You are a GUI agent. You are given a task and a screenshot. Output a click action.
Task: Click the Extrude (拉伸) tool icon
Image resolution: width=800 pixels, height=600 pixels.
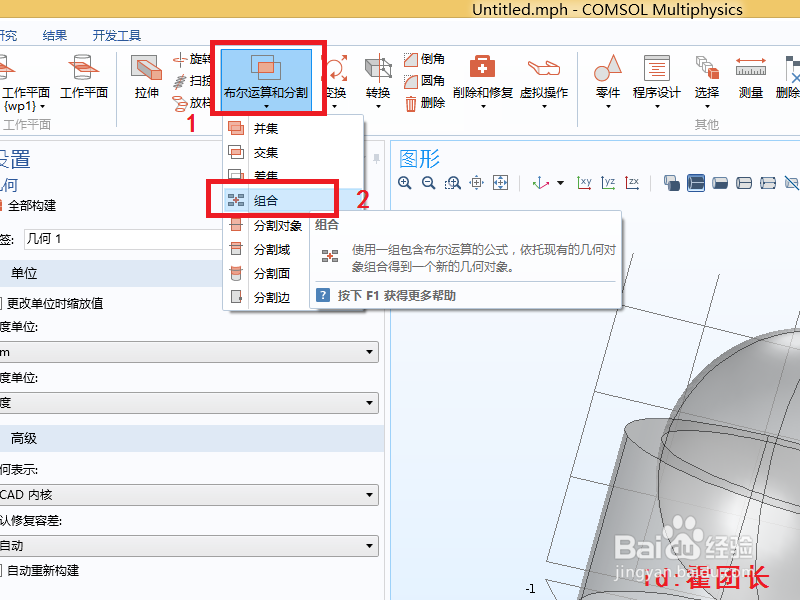click(147, 77)
